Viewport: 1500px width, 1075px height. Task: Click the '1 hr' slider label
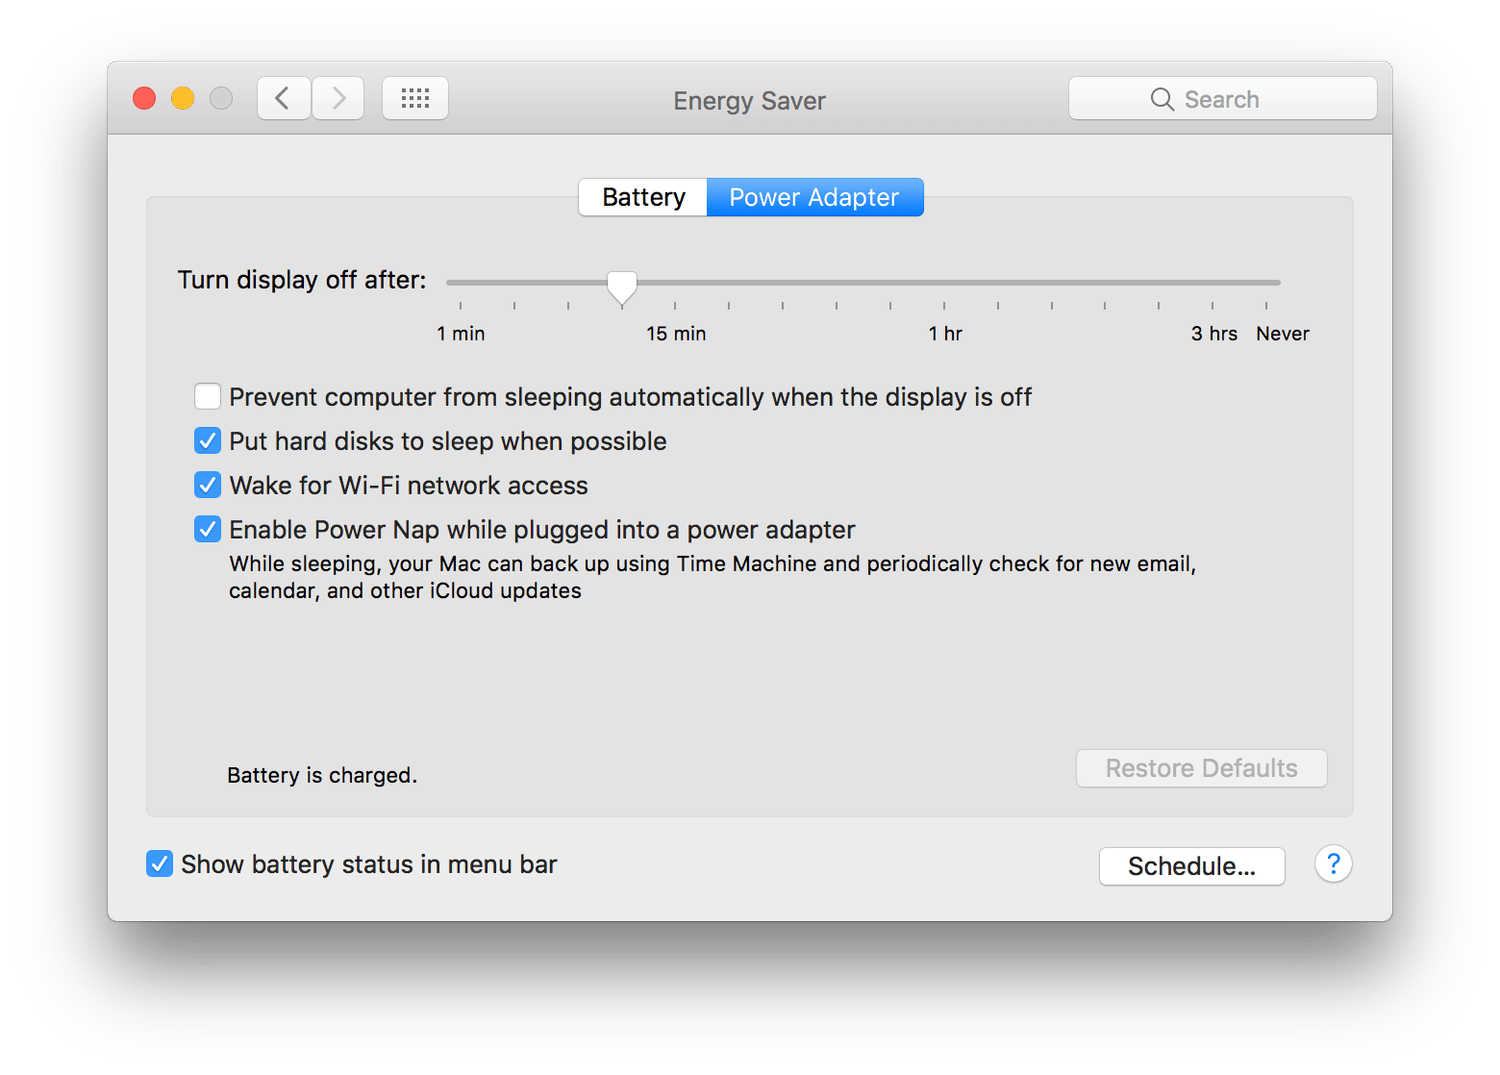pos(945,334)
